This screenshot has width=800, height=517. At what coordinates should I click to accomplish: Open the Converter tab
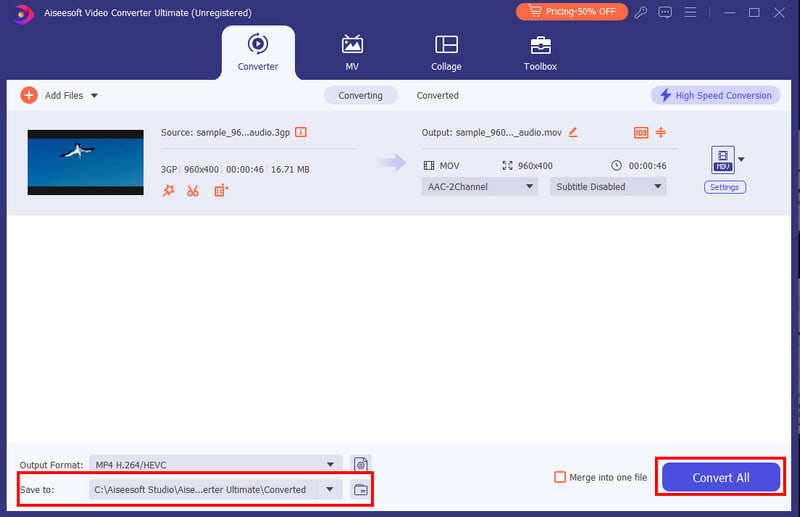click(x=258, y=53)
